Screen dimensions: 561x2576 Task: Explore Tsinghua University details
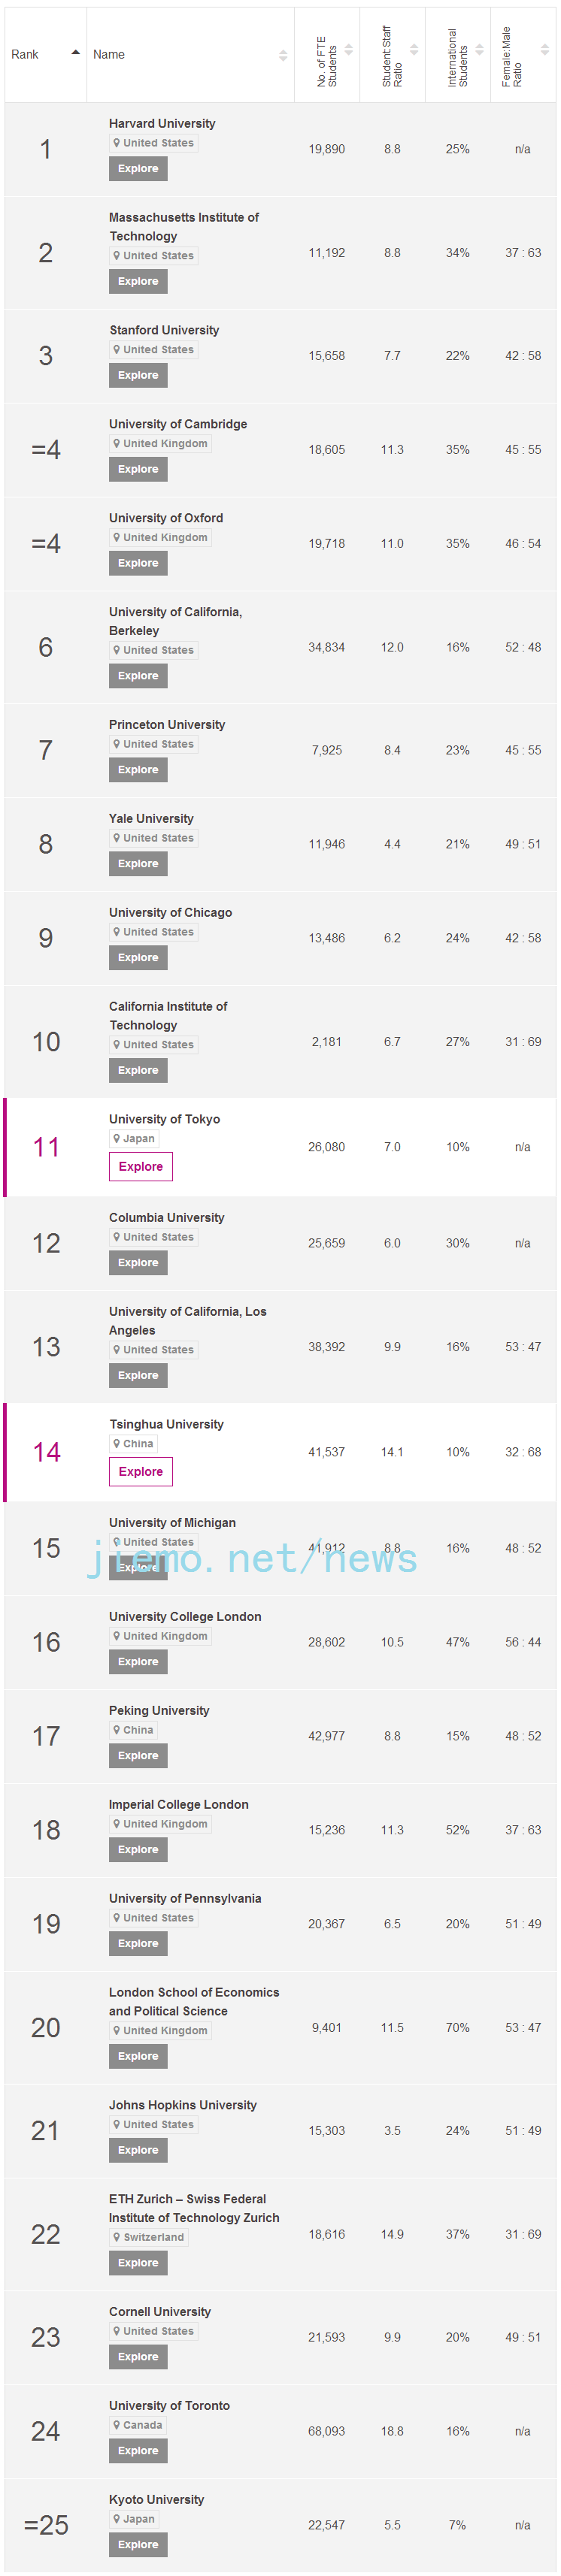(x=141, y=1471)
